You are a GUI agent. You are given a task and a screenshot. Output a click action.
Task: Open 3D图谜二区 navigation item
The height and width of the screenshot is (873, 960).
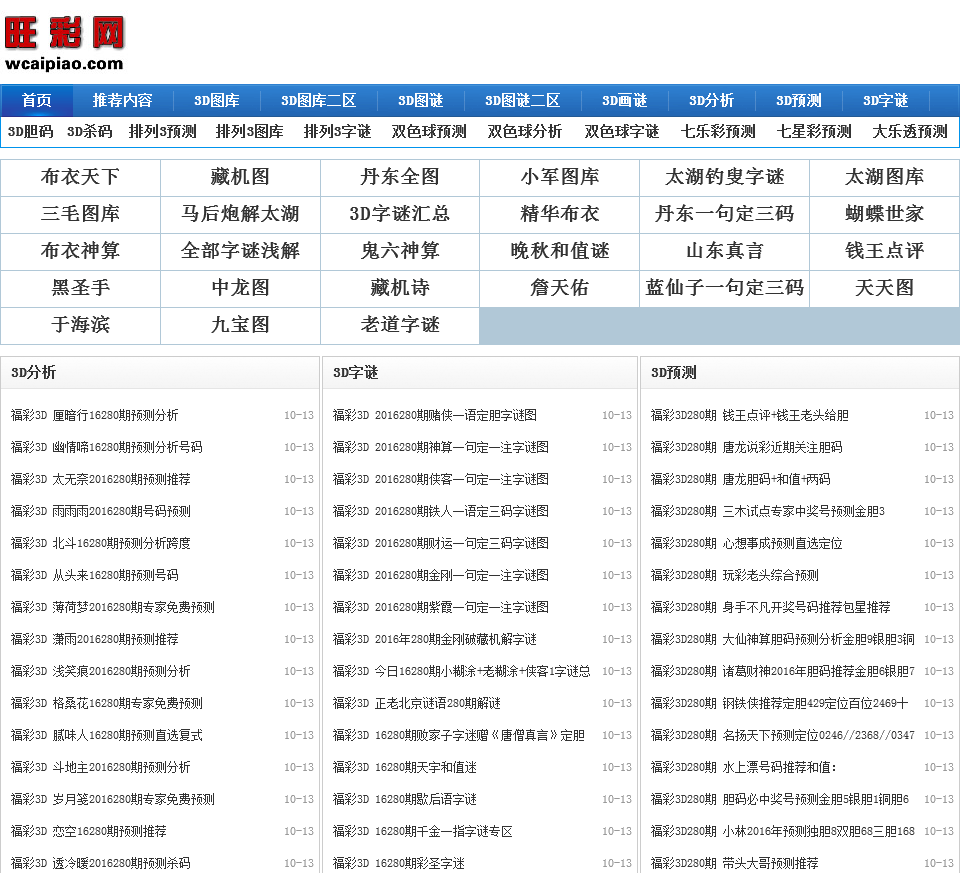click(522, 100)
